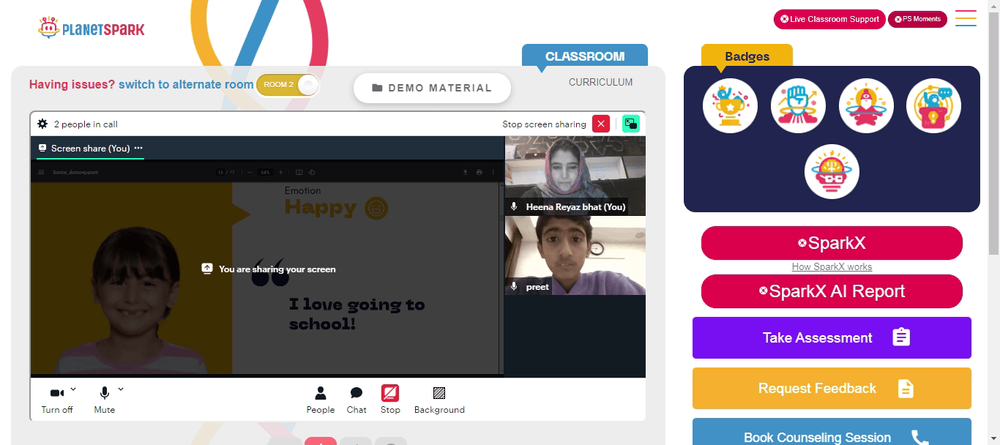Screen dimensions: 1000x445
Task: Click the green picture-in-picture layout icon
Action: pyautogui.click(x=631, y=124)
